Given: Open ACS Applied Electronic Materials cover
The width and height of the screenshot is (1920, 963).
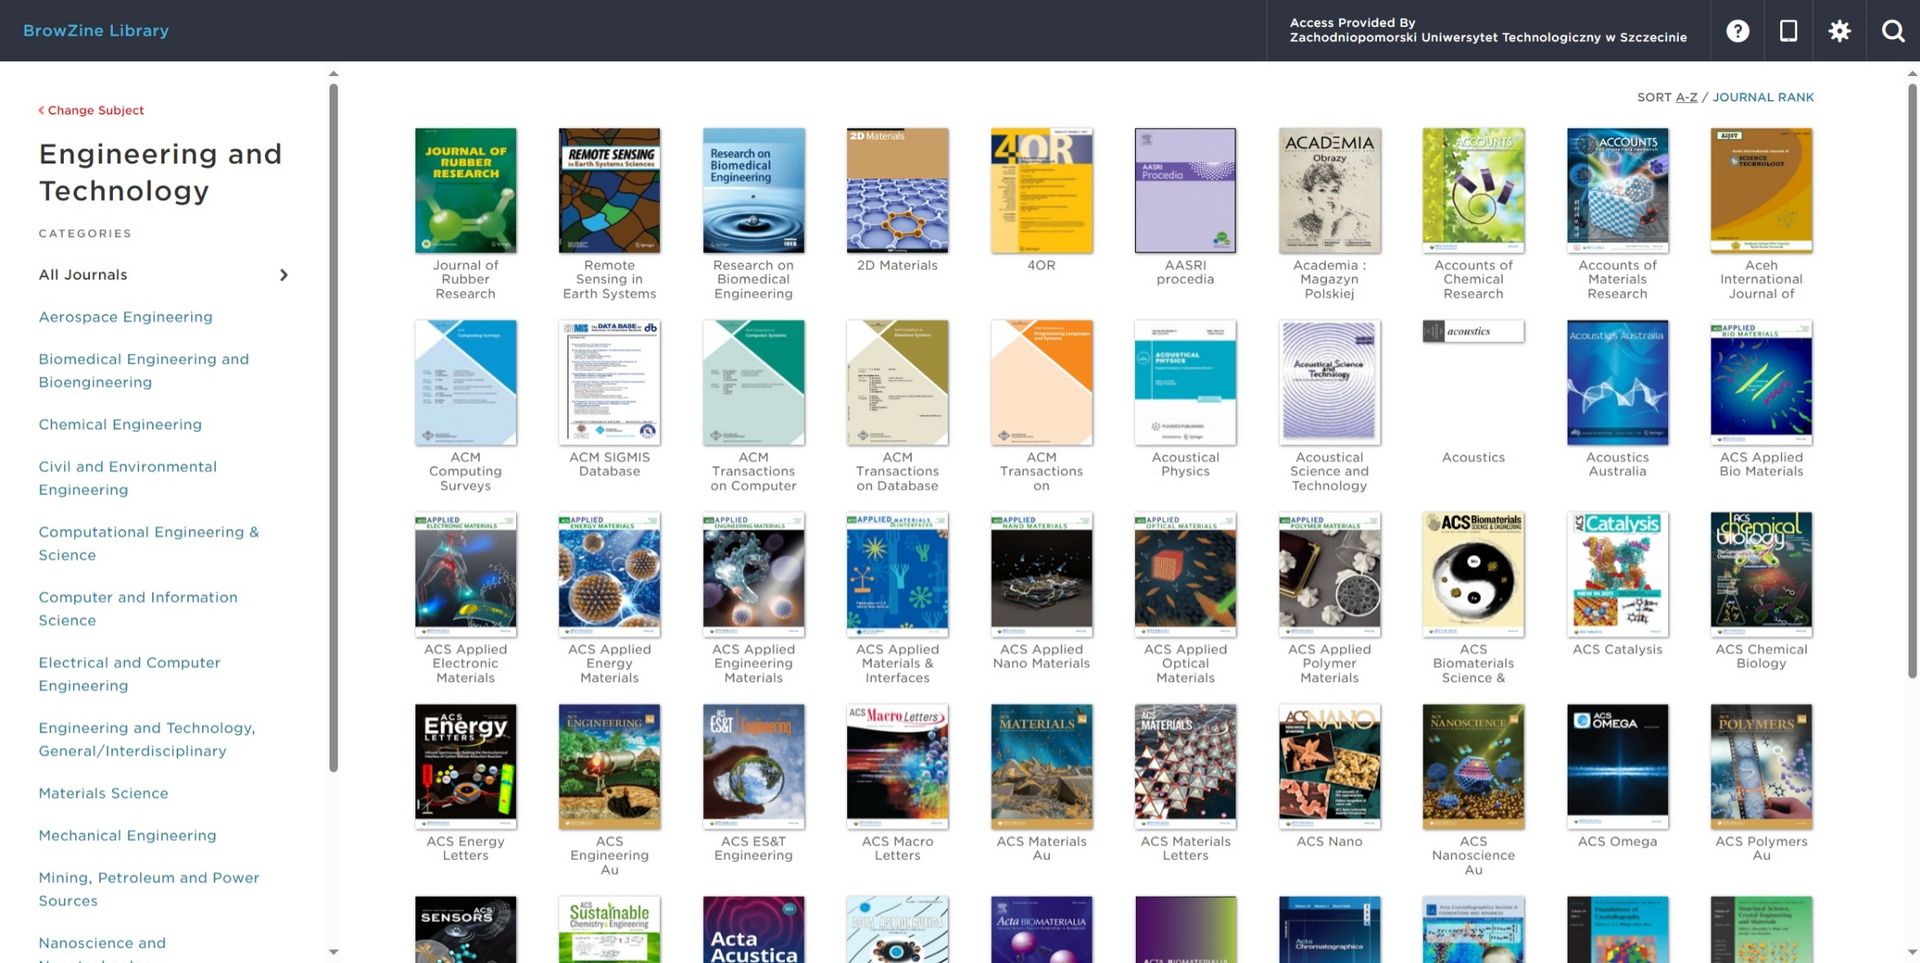Looking at the screenshot, I should (x=466, y=574).
